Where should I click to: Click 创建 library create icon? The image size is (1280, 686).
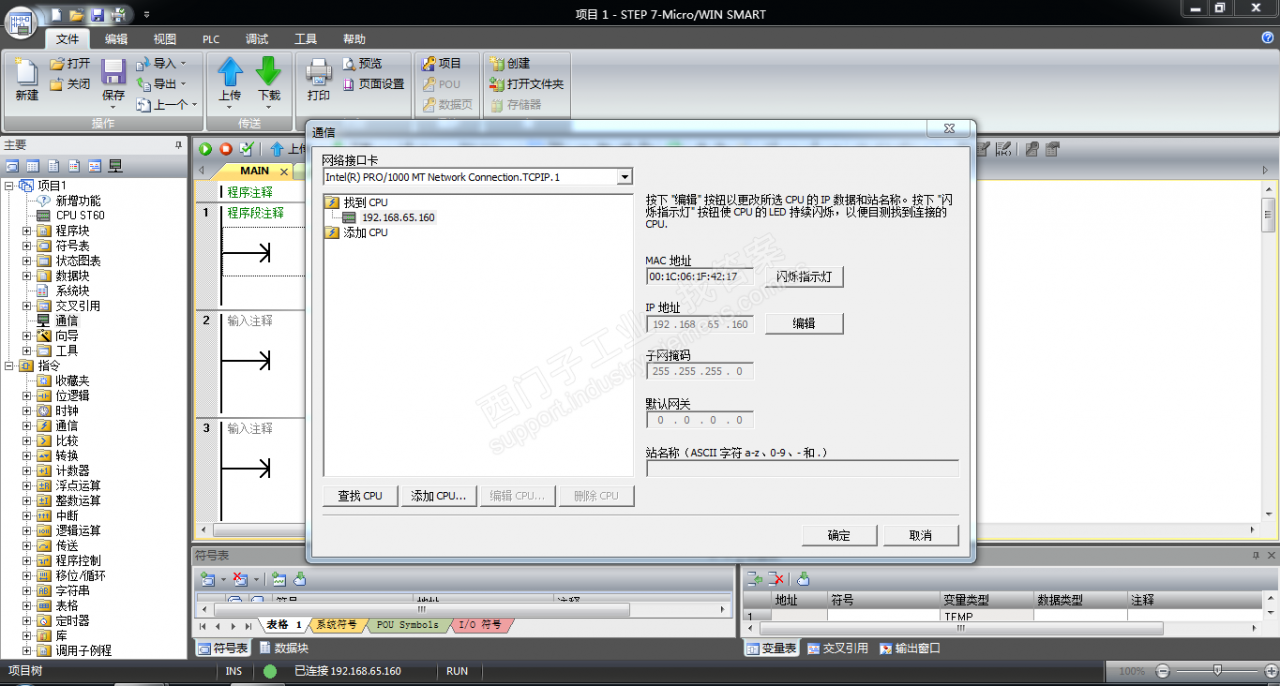[x=497, y=63]
